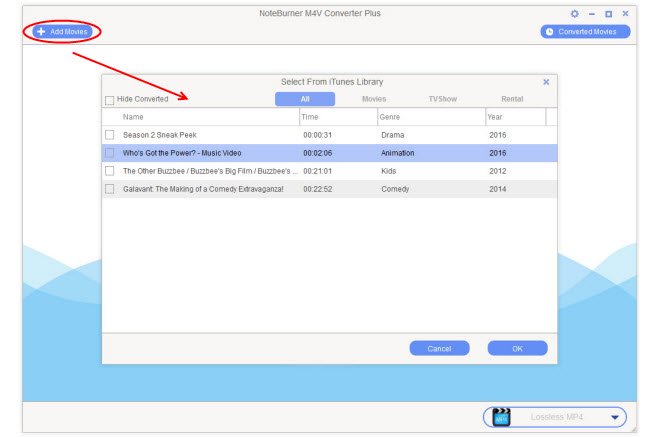The image size is (660, 437).
Task: Click the Lossless MP4 format label
Action: point(557,417)
